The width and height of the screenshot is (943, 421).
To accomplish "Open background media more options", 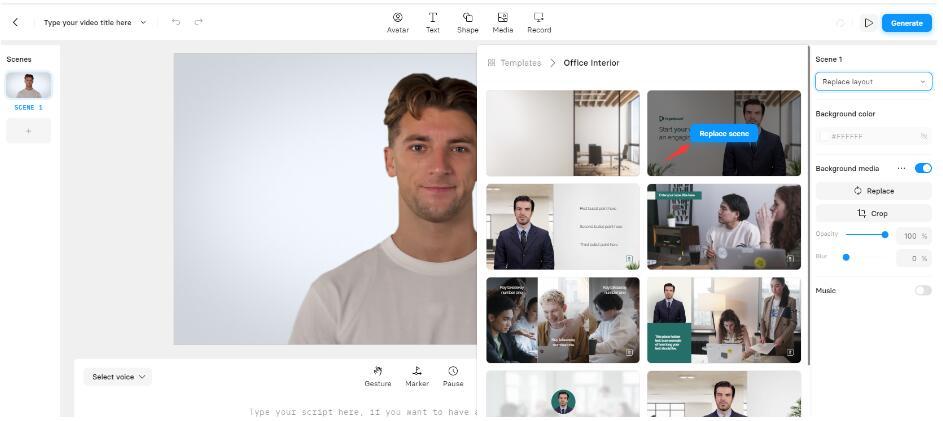I will (901, 168).
